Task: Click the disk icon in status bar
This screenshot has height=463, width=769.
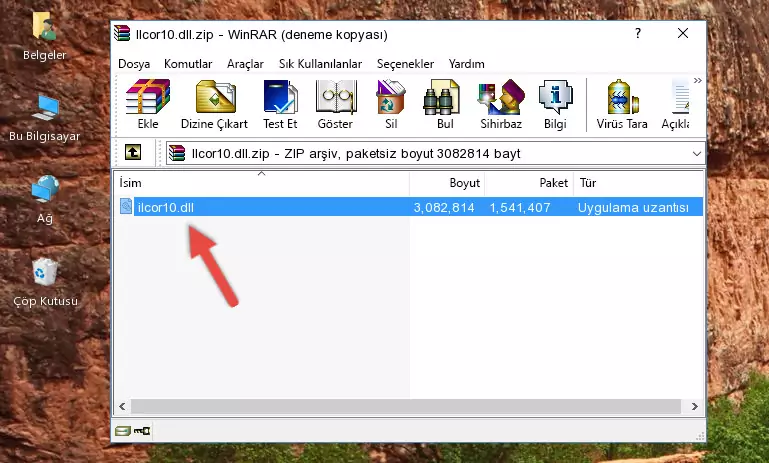Action: tap(123, 431)
